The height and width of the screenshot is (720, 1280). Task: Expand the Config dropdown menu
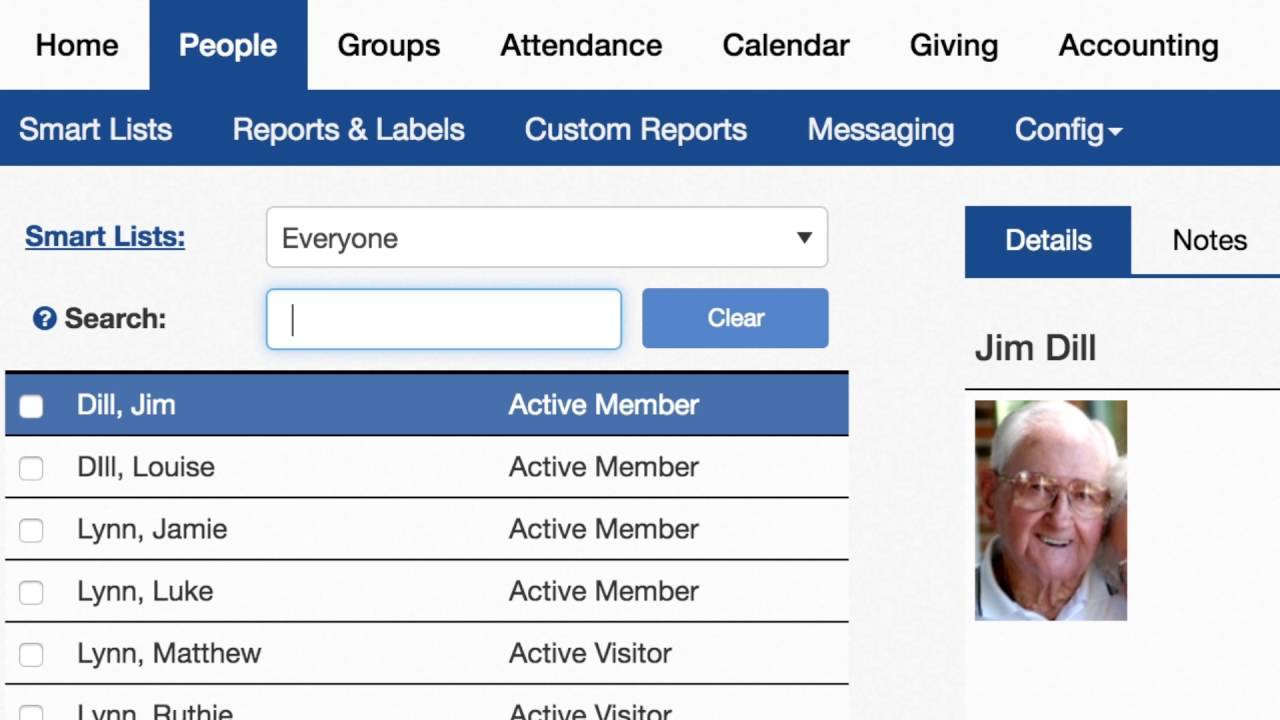(x=1067, y=130)
